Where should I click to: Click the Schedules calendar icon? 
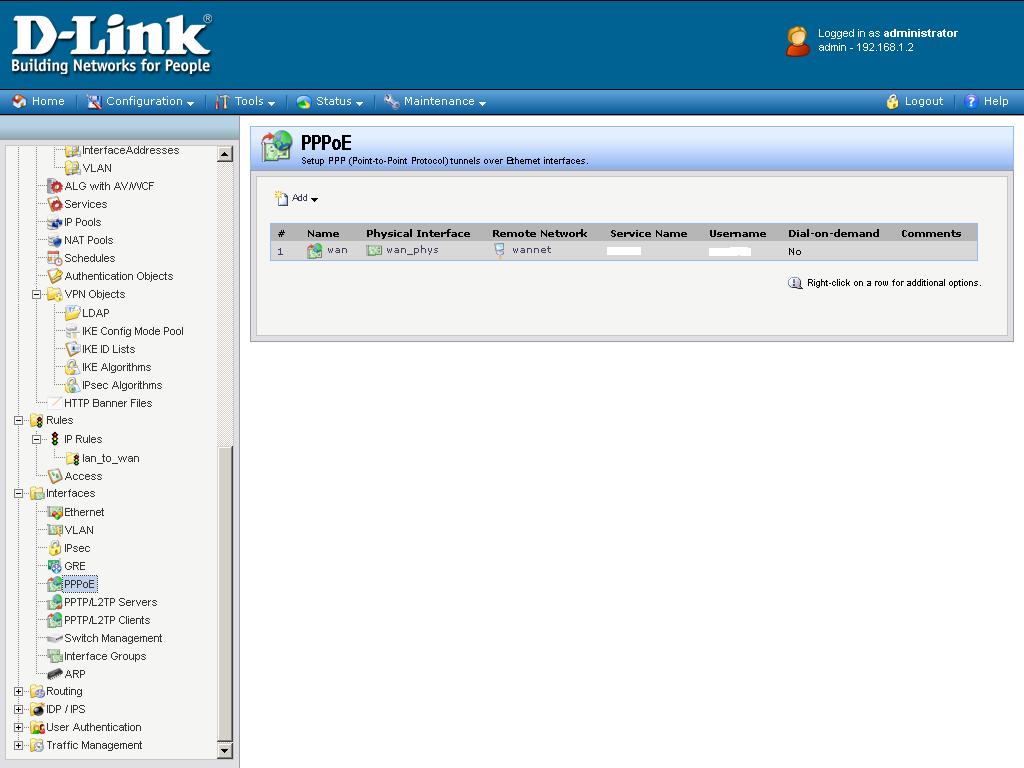click(55, 259)
